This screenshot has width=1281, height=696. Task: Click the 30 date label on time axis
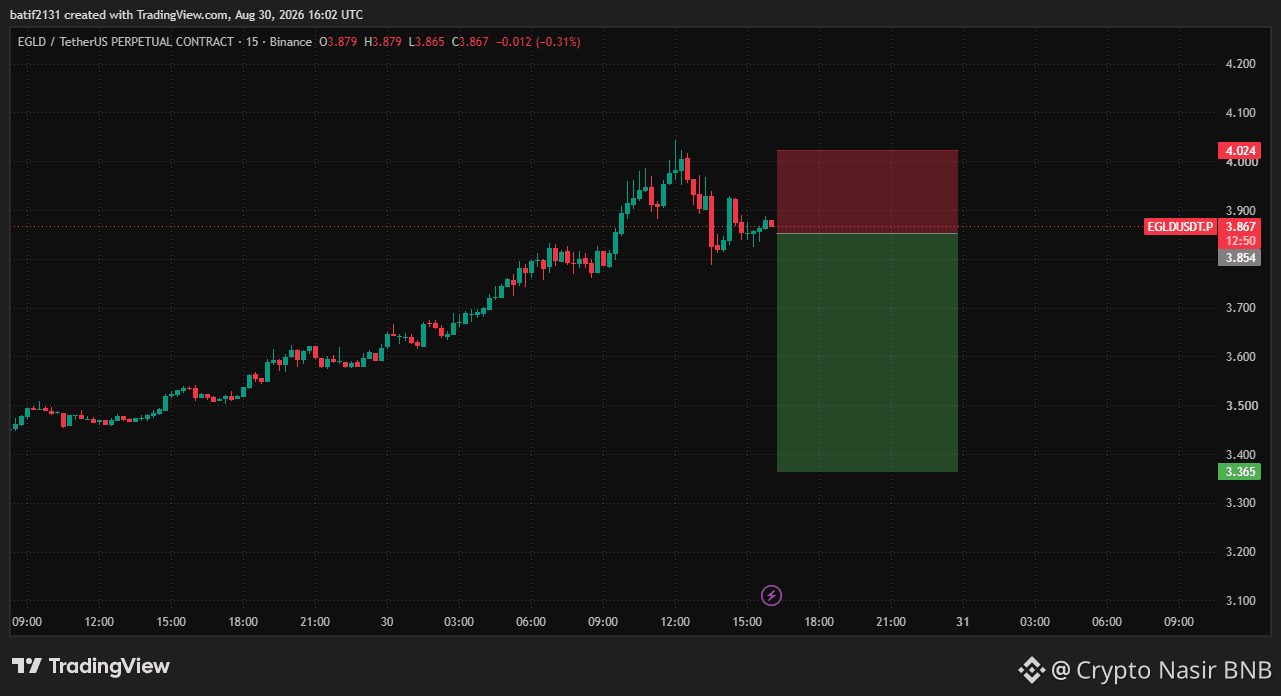tap(387, 622)
